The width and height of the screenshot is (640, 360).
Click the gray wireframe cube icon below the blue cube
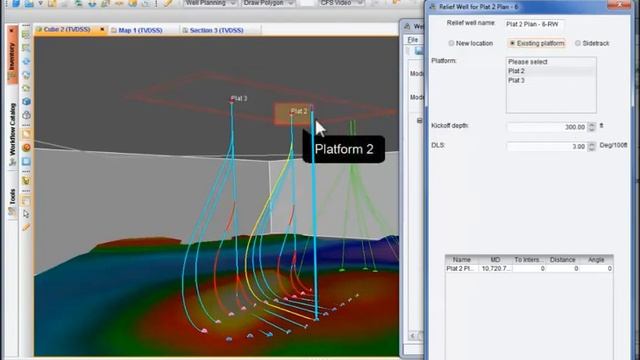coord(26,115)
